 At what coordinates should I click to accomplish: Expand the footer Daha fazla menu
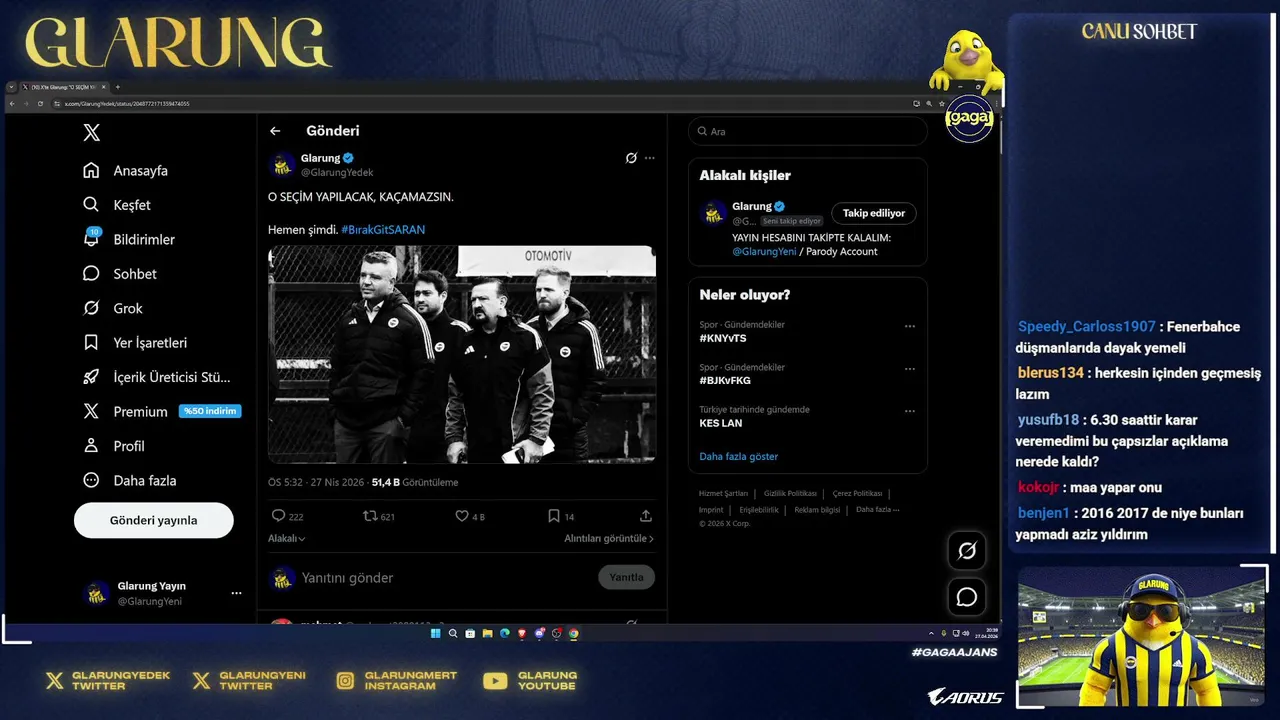click(877, 509)
